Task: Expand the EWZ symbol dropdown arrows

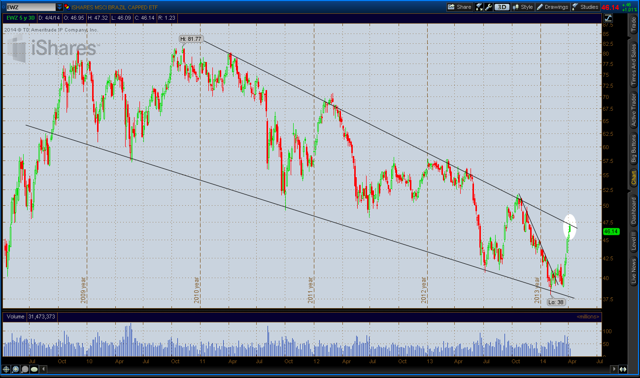Action: (x=60, y=7)
